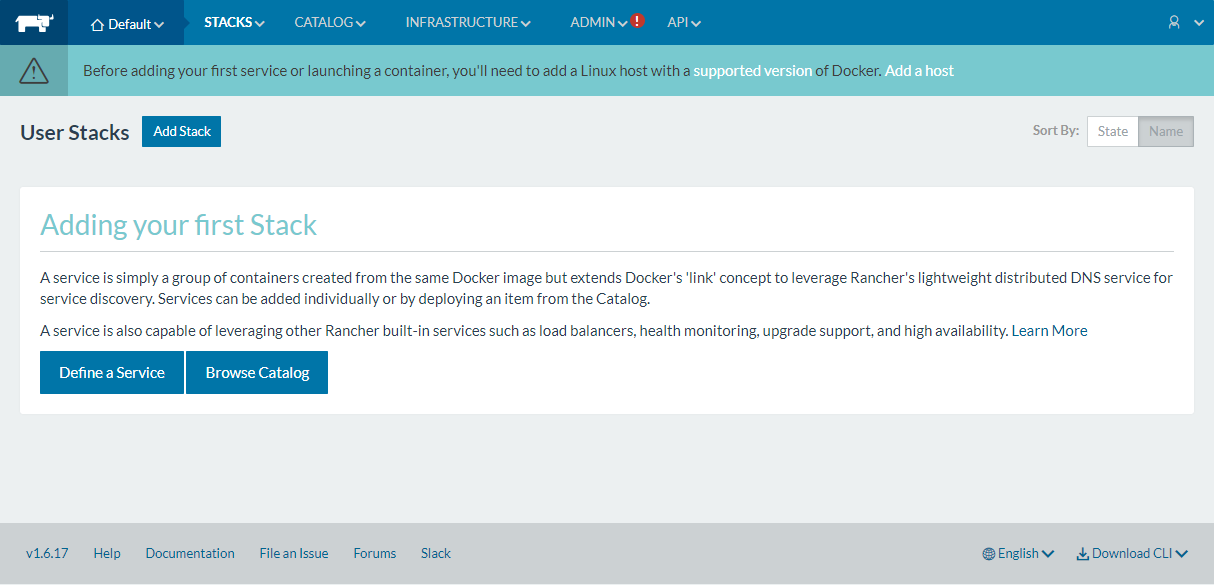Click the 'Adding your first Stack' heading
The image size is (1214, 585).
tap(179, 224)
